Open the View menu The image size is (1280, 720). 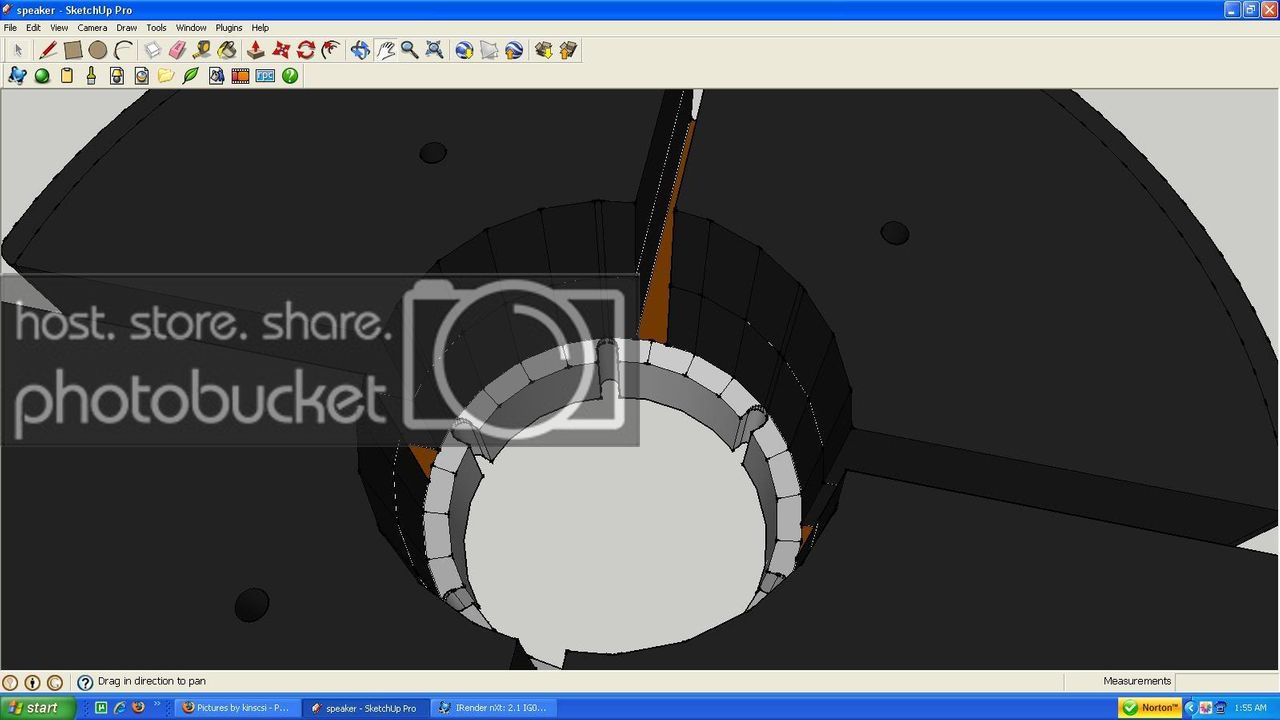[x=59, y=28]
